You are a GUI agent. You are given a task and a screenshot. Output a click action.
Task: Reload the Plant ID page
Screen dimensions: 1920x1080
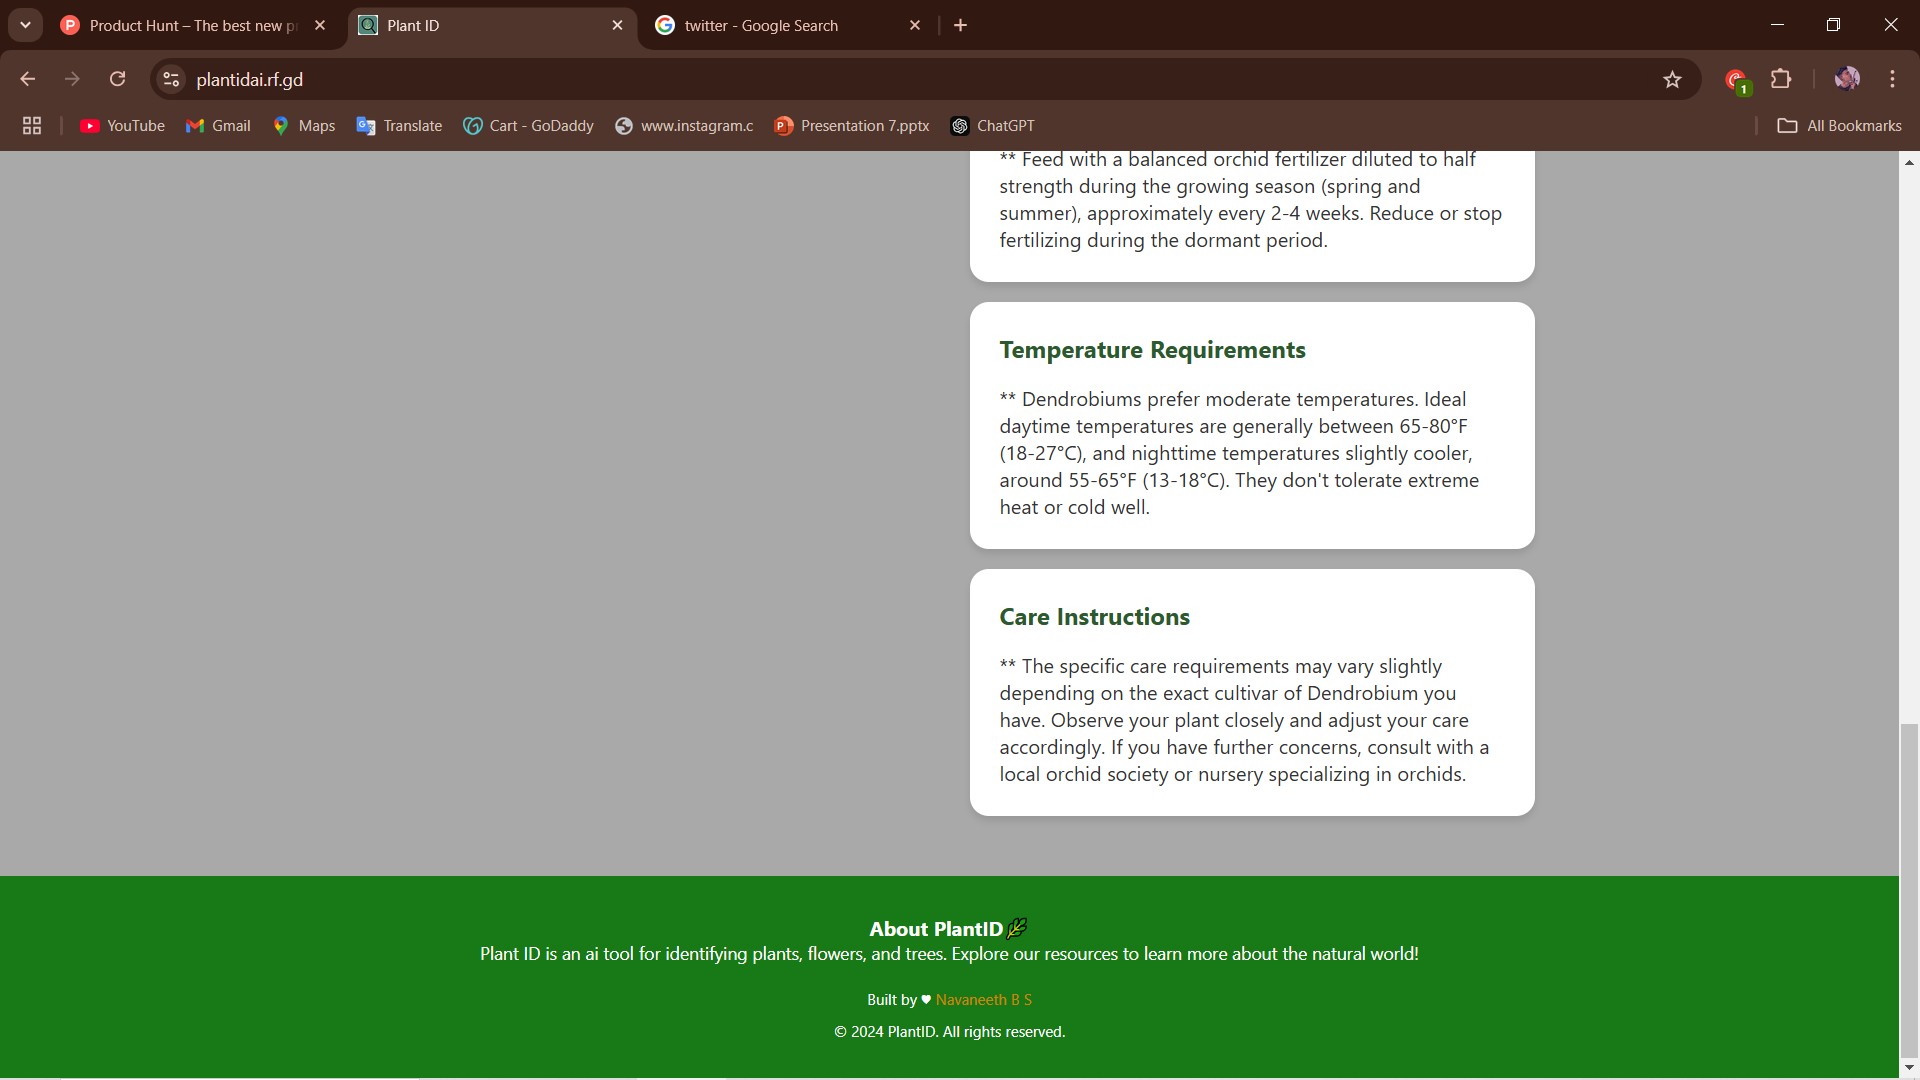(117, 79)
